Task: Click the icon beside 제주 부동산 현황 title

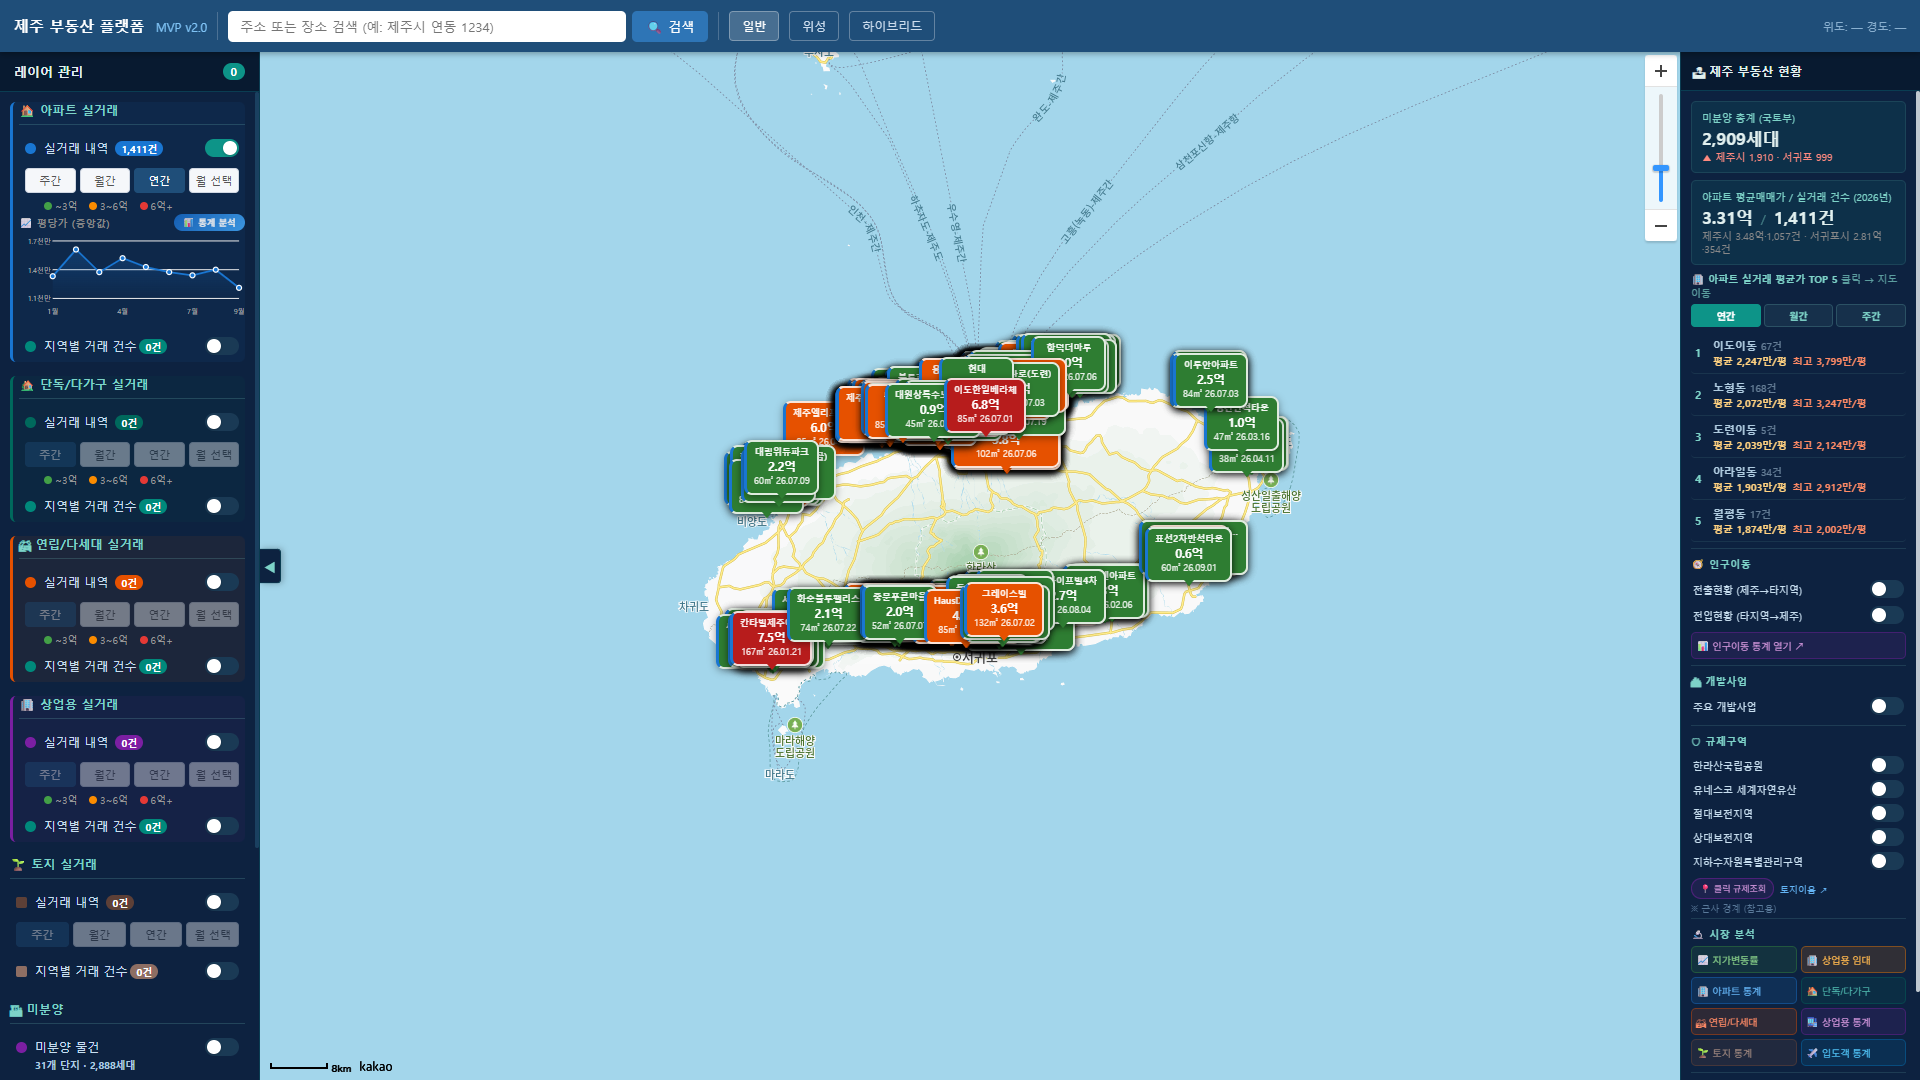Action: click(x=1698, y=72)
